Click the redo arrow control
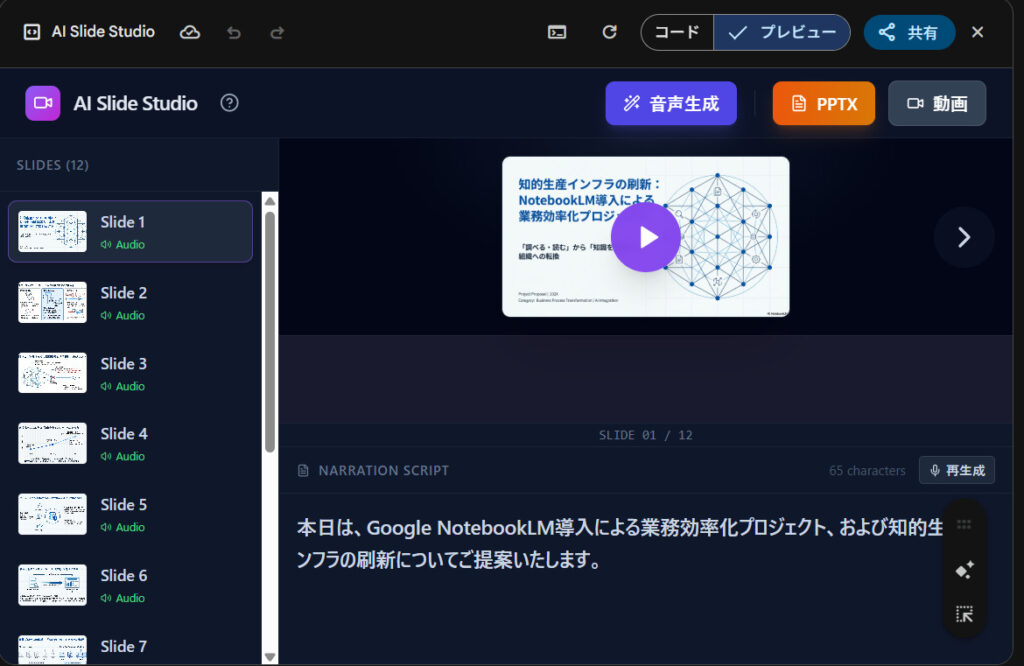This screenshot has height=666, width=1024. pos(276,32)
